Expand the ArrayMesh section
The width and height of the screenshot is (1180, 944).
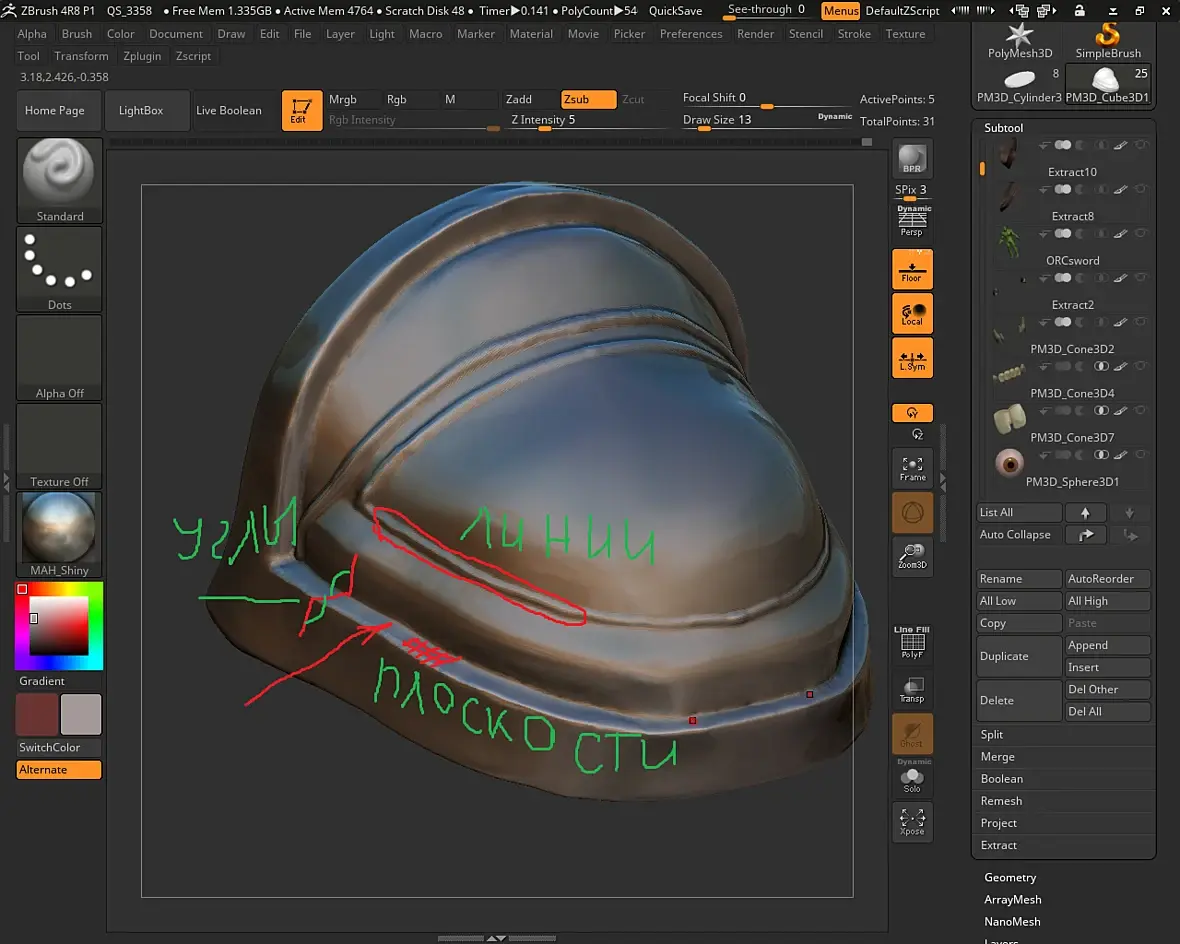pos(1012,900)
